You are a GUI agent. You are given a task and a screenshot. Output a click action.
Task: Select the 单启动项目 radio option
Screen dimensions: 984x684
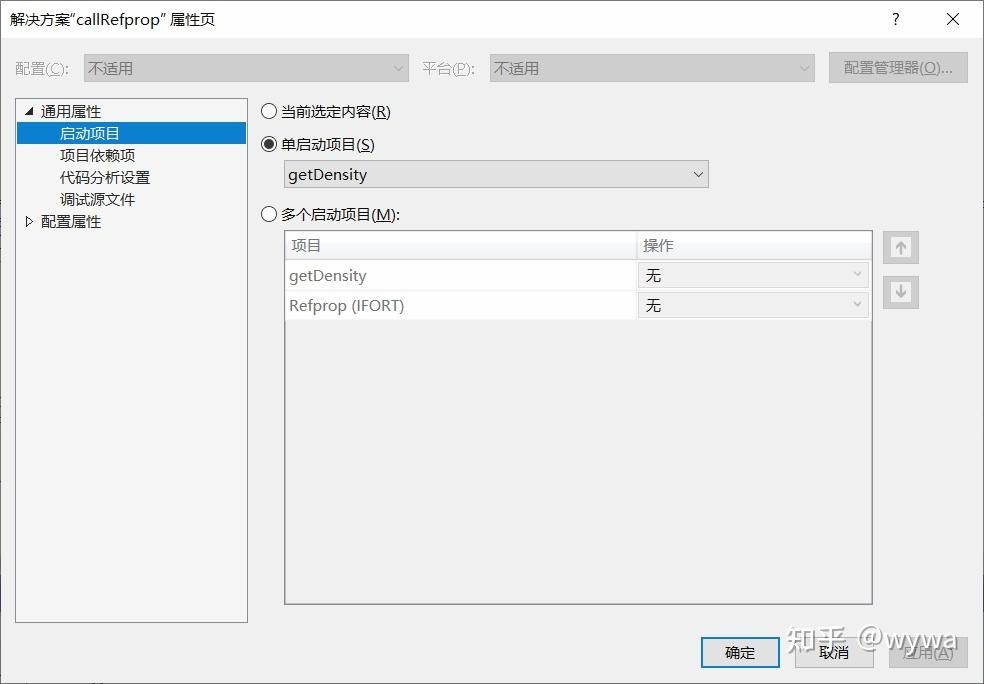(x=268, y=144)
